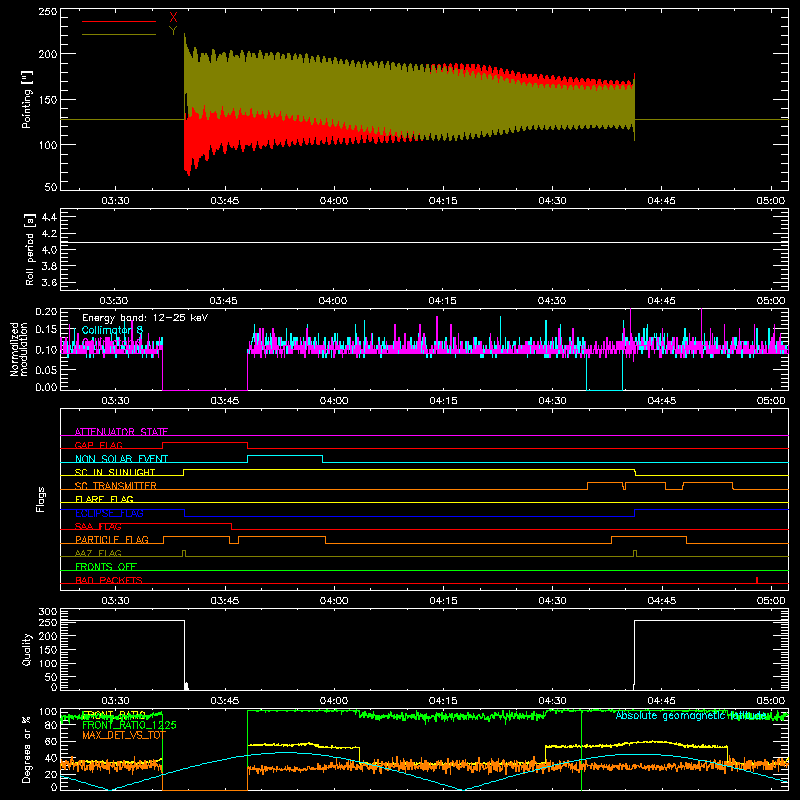The image size is (800, 800).
Task: Click the "Flags" vertical axis title
Action: [41, 499]
